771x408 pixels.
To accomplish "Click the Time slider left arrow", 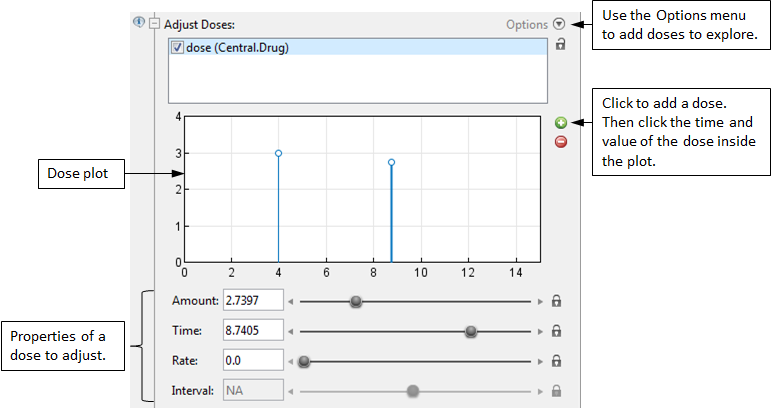I will click(x=291, y=331).
